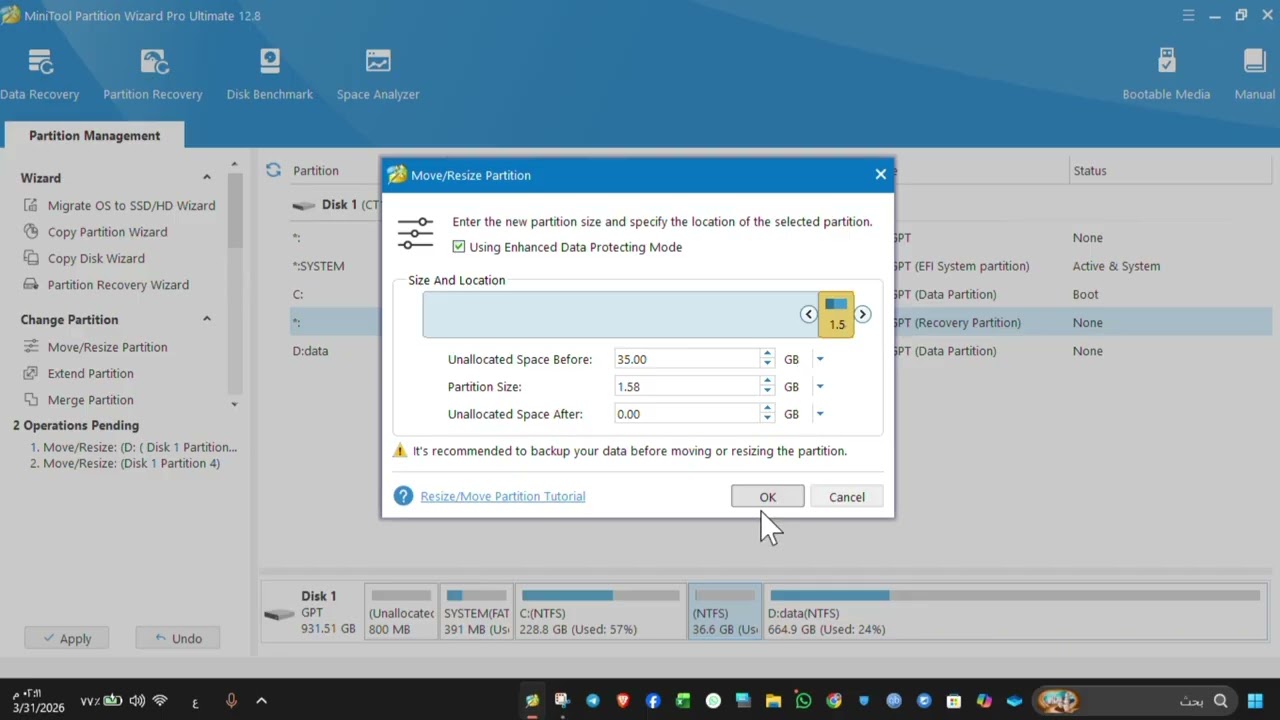Select the Unallocated 800 MB disk map block
This screenshot has height=720, width=1280.
click(401, 612)
